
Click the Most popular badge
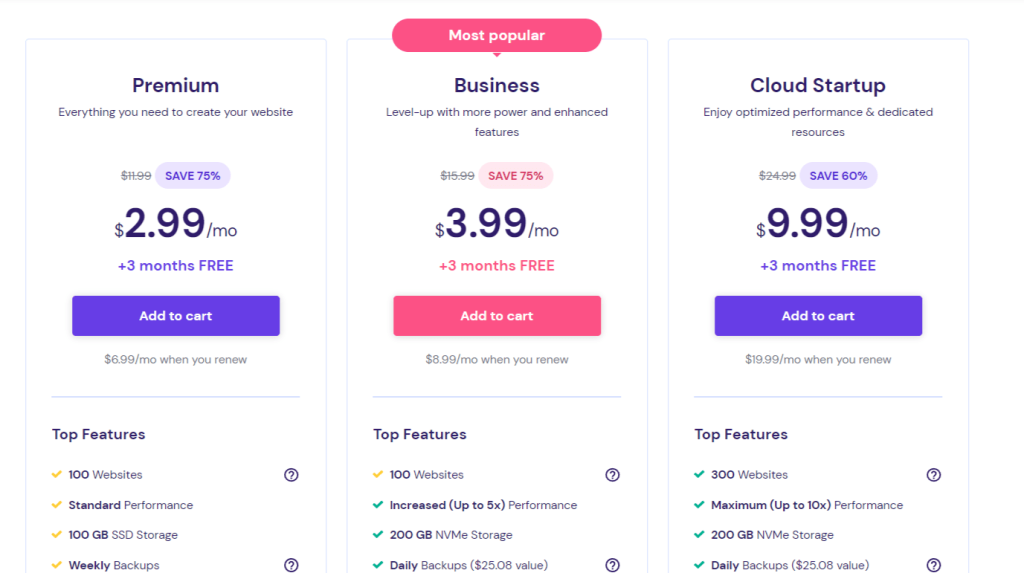[x=497, y=35]
